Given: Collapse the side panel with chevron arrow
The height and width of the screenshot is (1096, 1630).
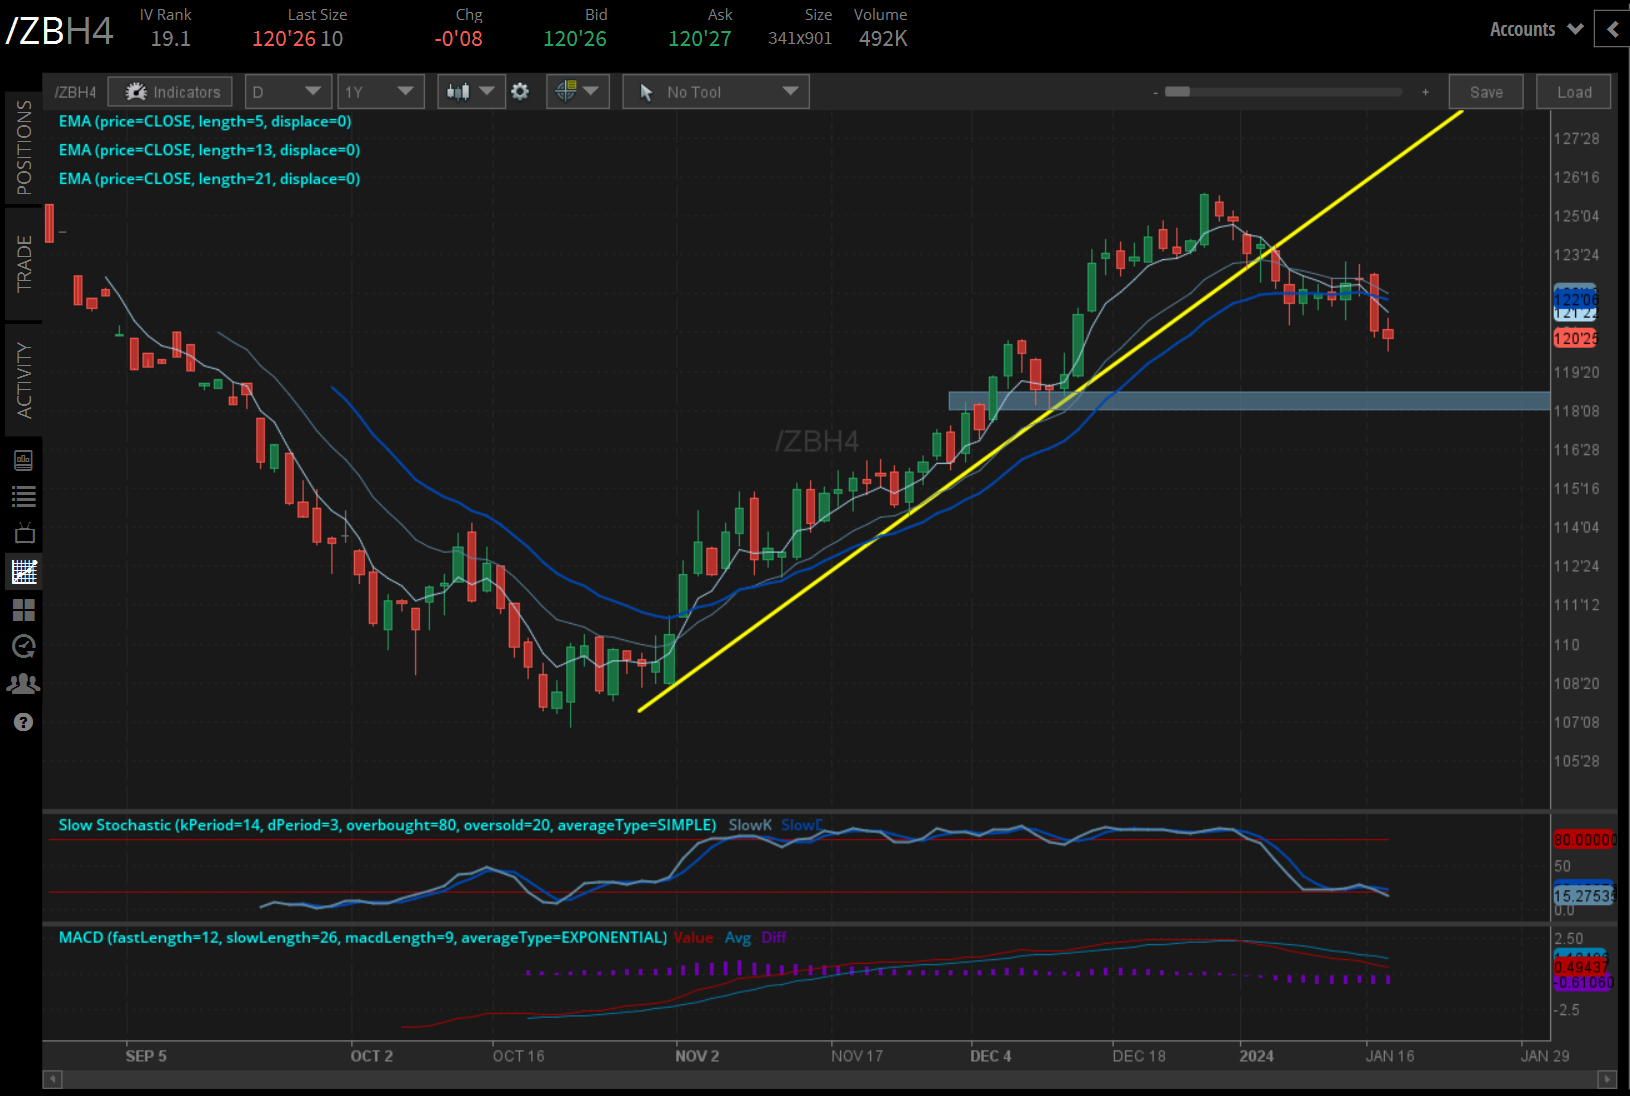Looking at the screenshot, I should [x=1612, y=29].
